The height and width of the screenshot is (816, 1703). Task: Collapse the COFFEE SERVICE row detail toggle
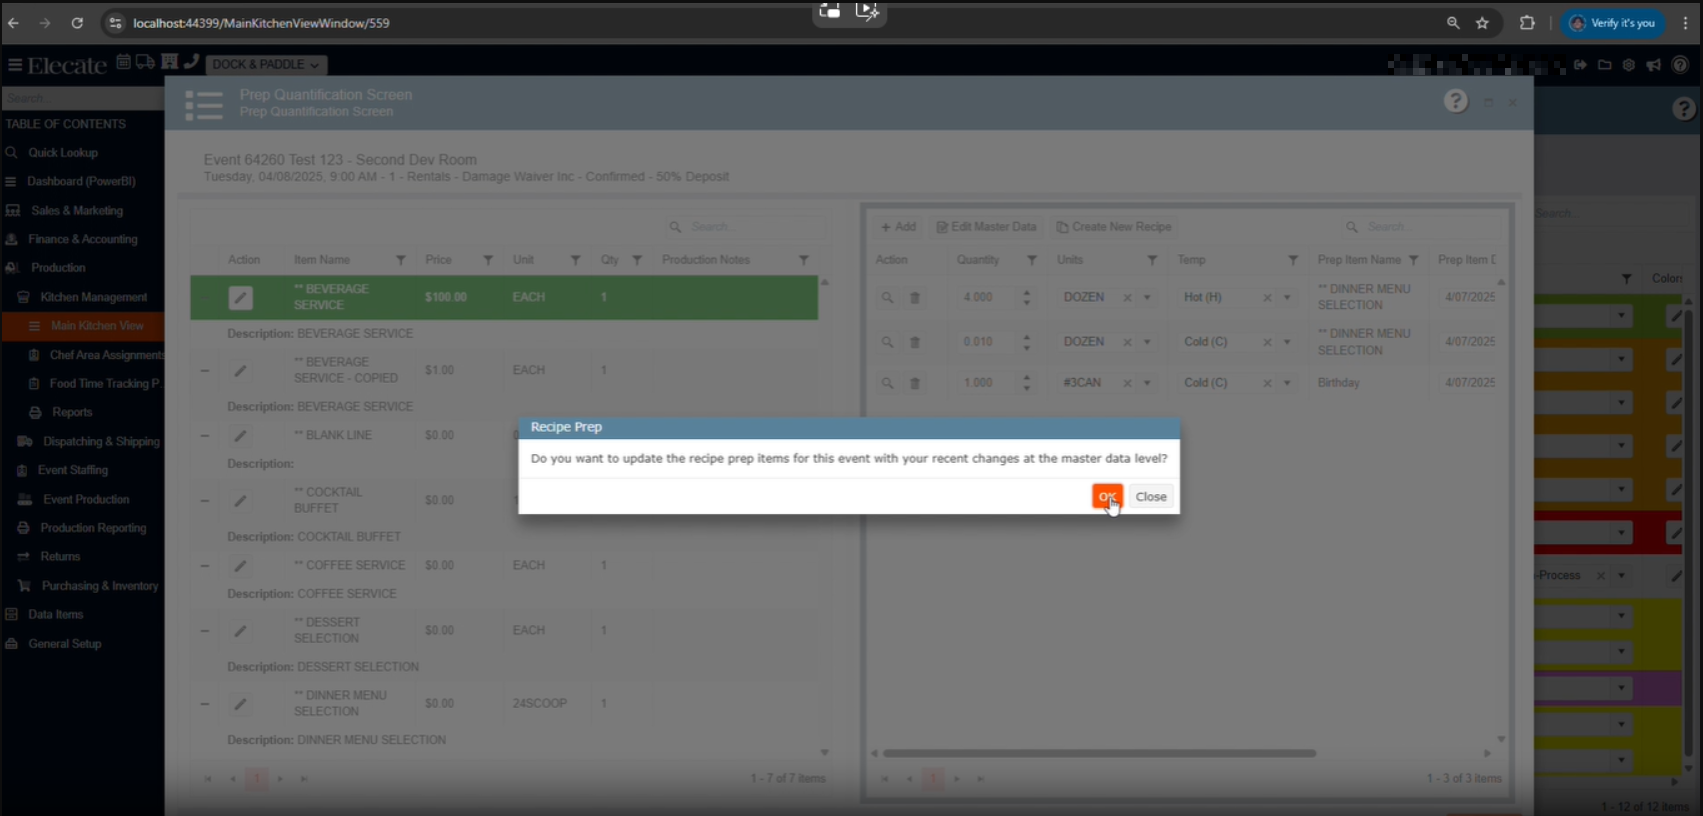205,566
